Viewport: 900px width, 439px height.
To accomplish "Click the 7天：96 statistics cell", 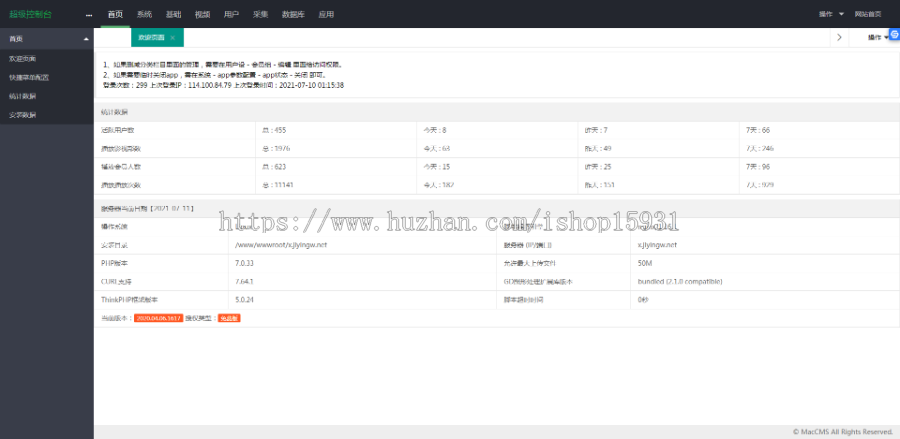I will pyautogui.click(x=820, y=167).
